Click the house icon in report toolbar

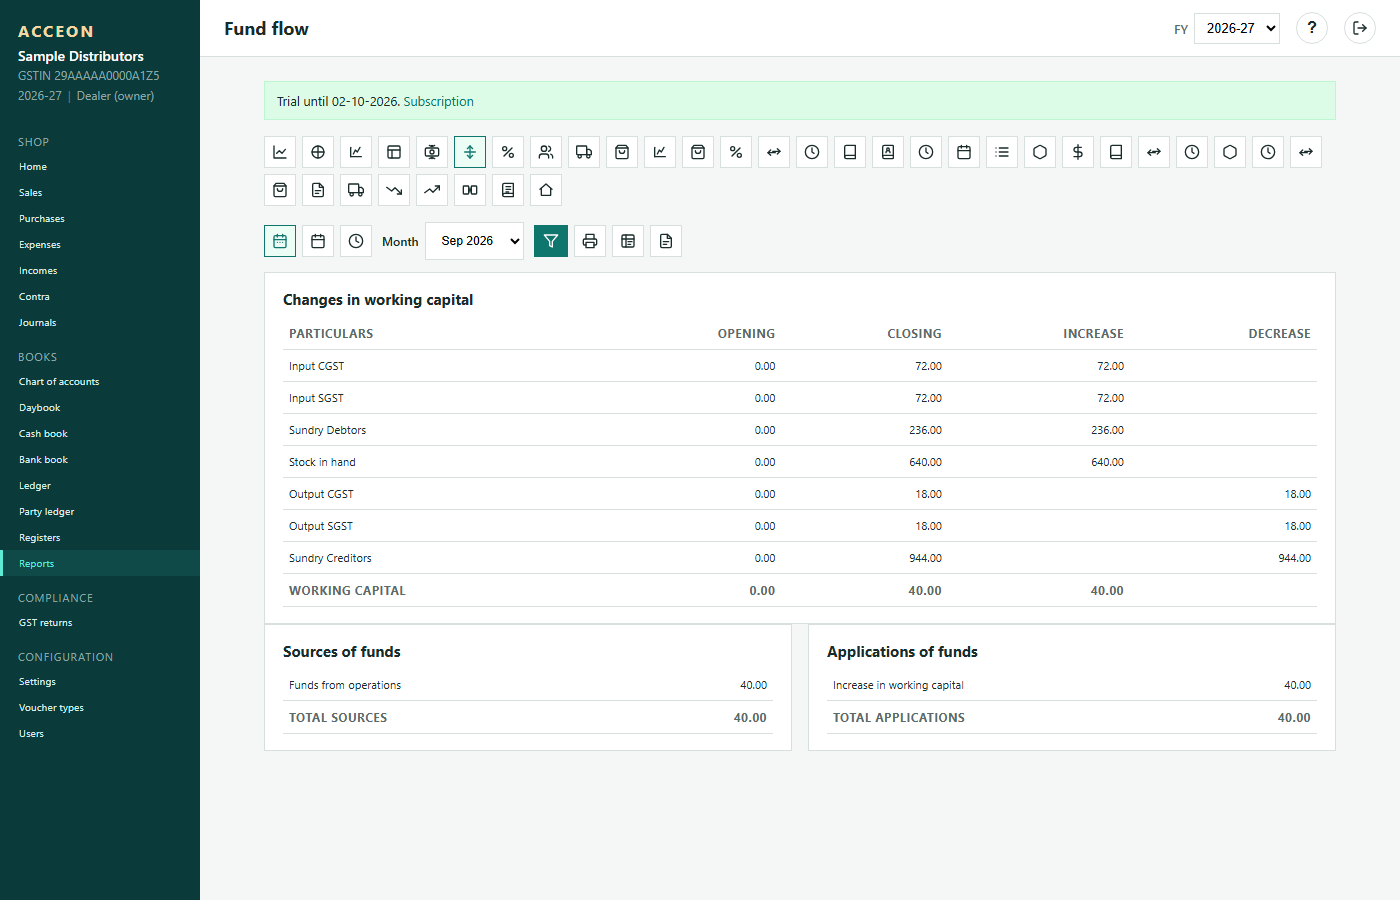coord(546,190)
